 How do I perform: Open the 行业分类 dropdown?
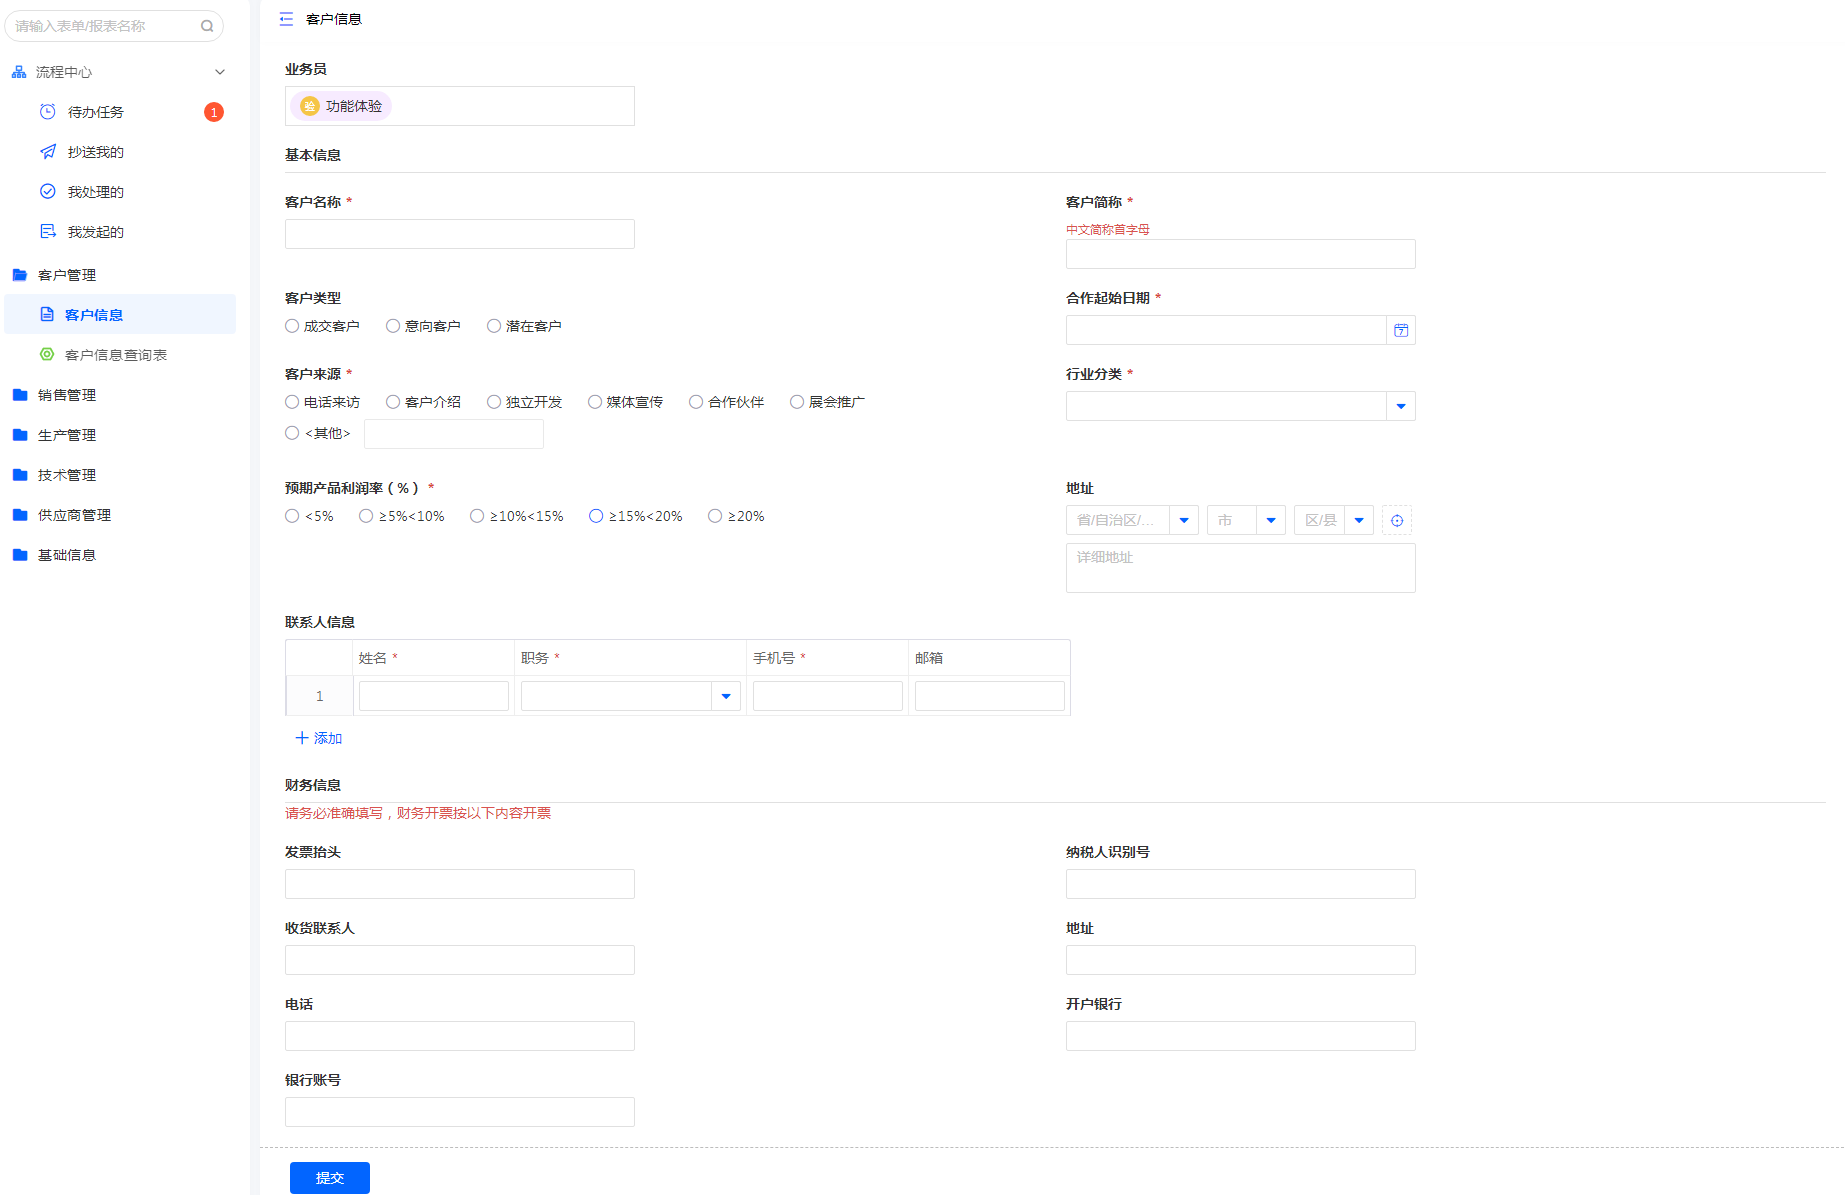[x=1401, y=406]
